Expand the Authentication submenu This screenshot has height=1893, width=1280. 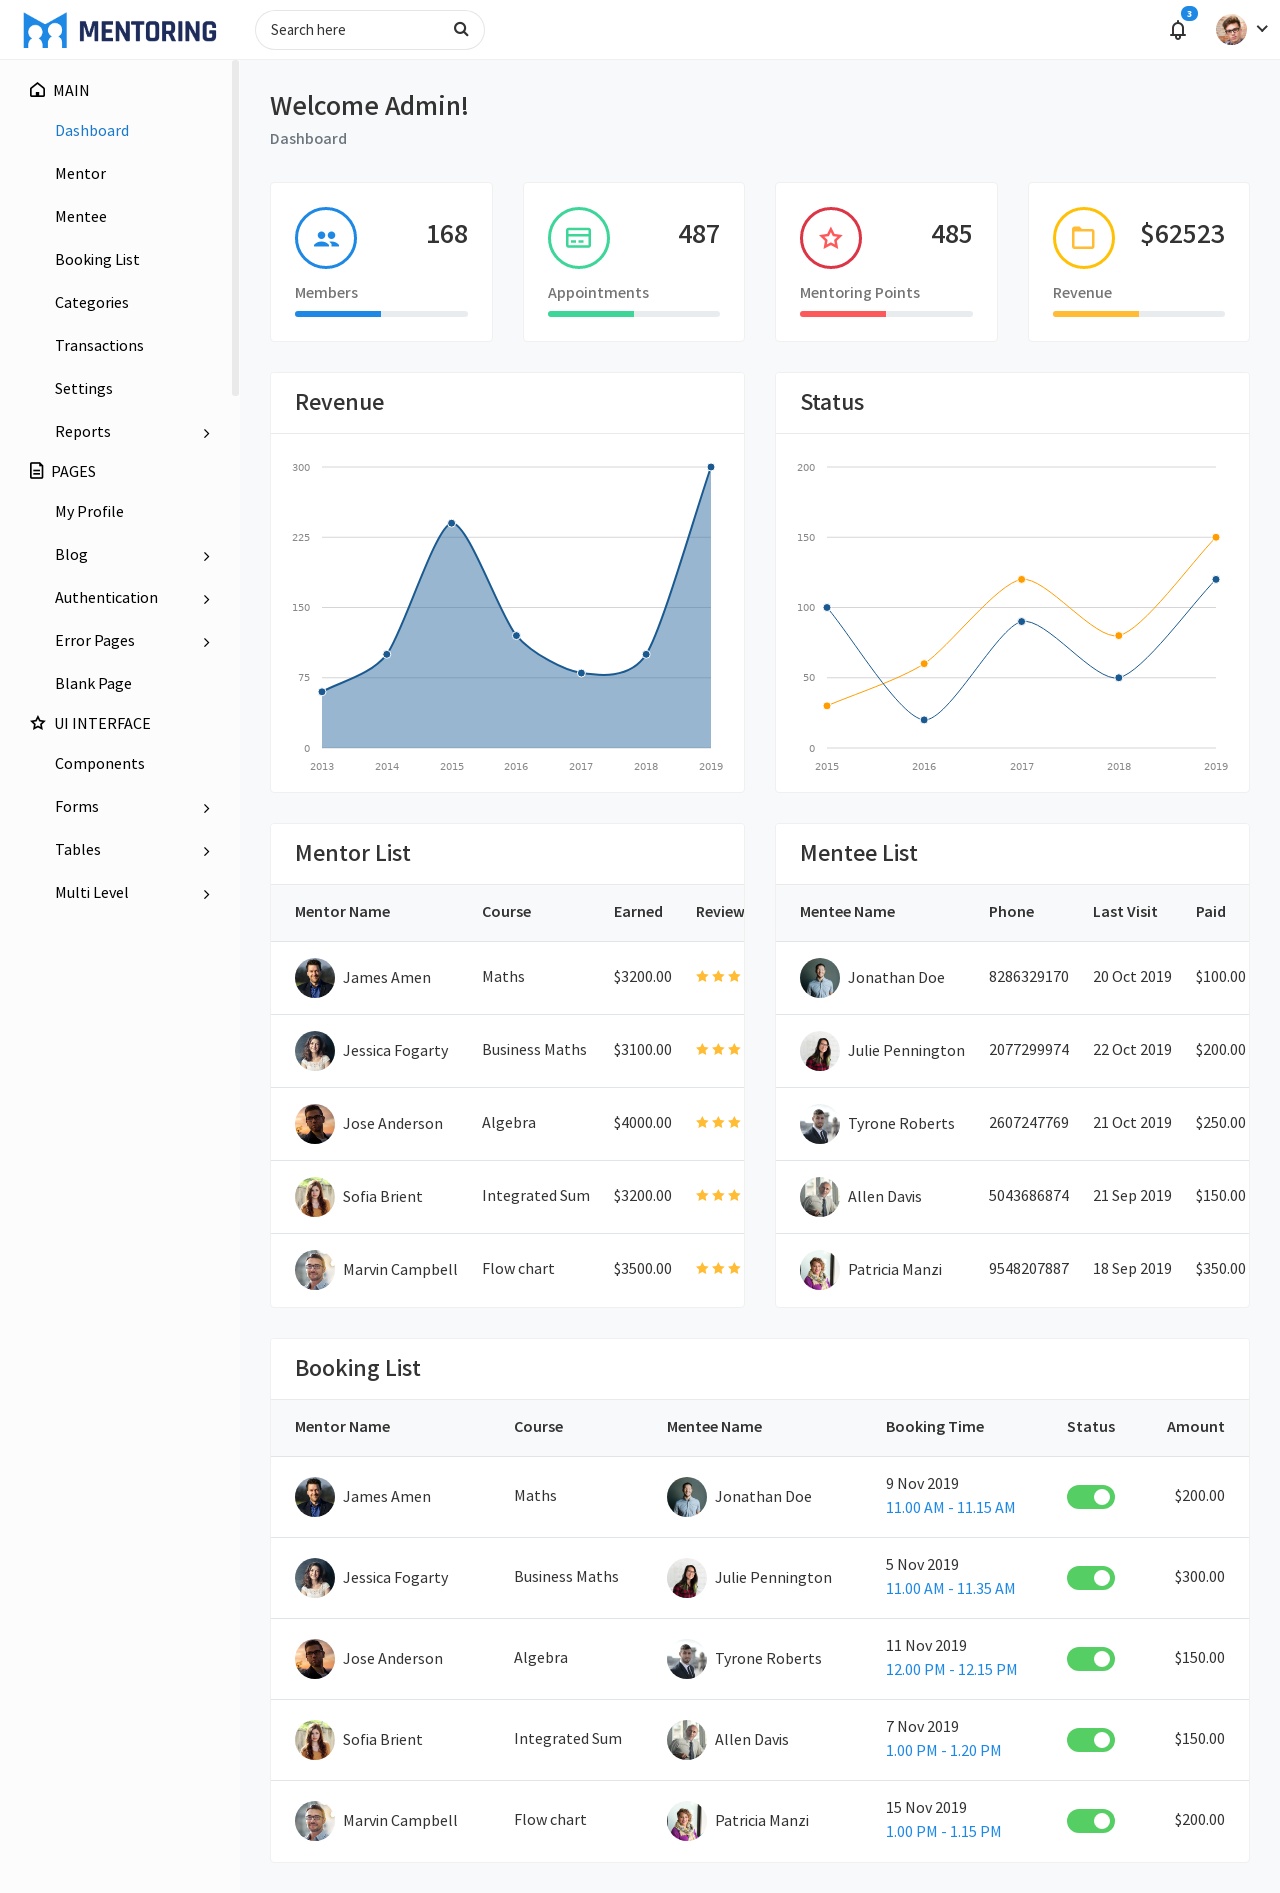click(x=206, y=599)
